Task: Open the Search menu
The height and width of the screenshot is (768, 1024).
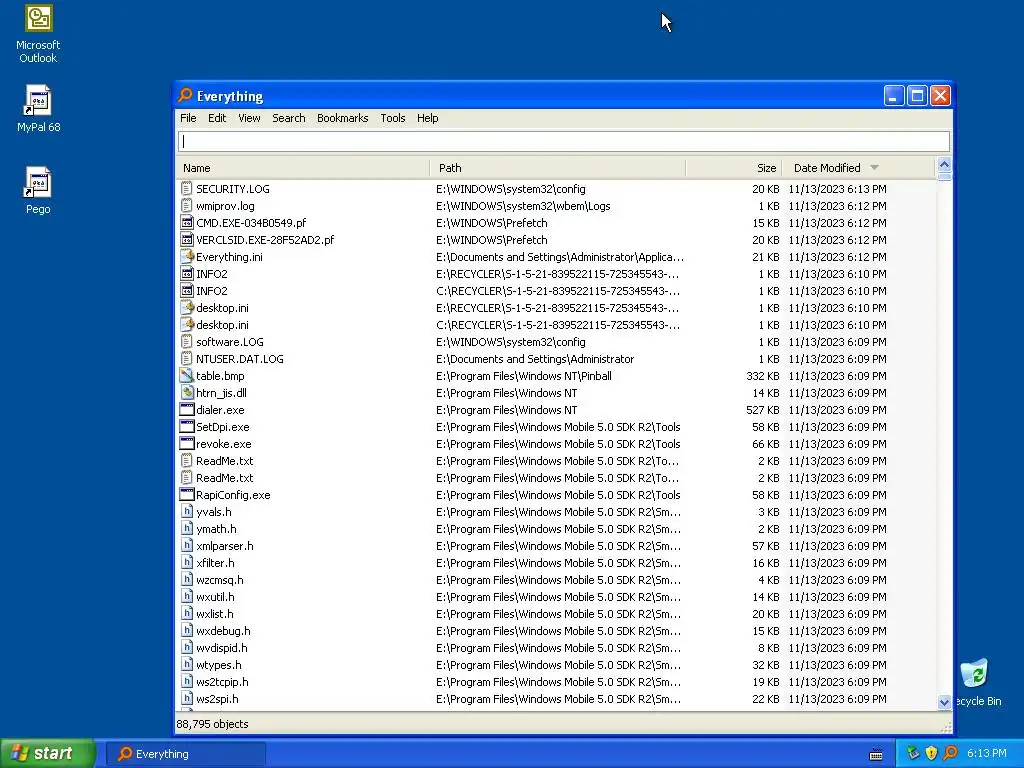Action: (x=289, y=118)
